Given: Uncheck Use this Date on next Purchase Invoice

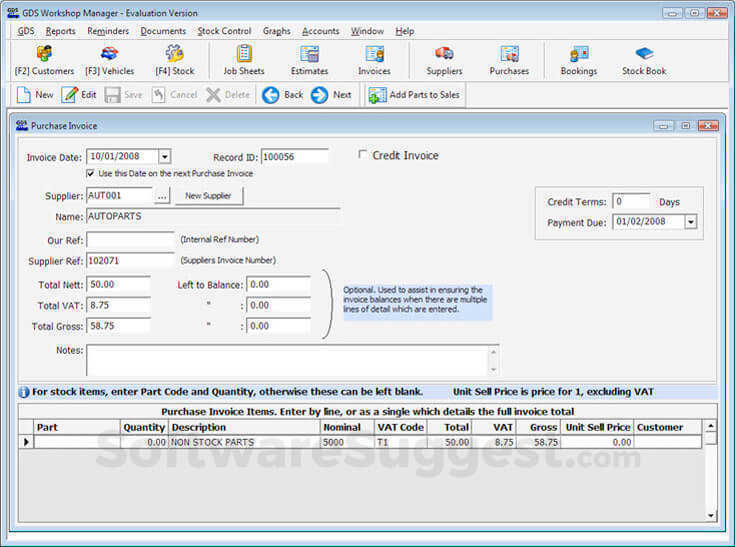Looking at the screenshot, I should (91, 174).
